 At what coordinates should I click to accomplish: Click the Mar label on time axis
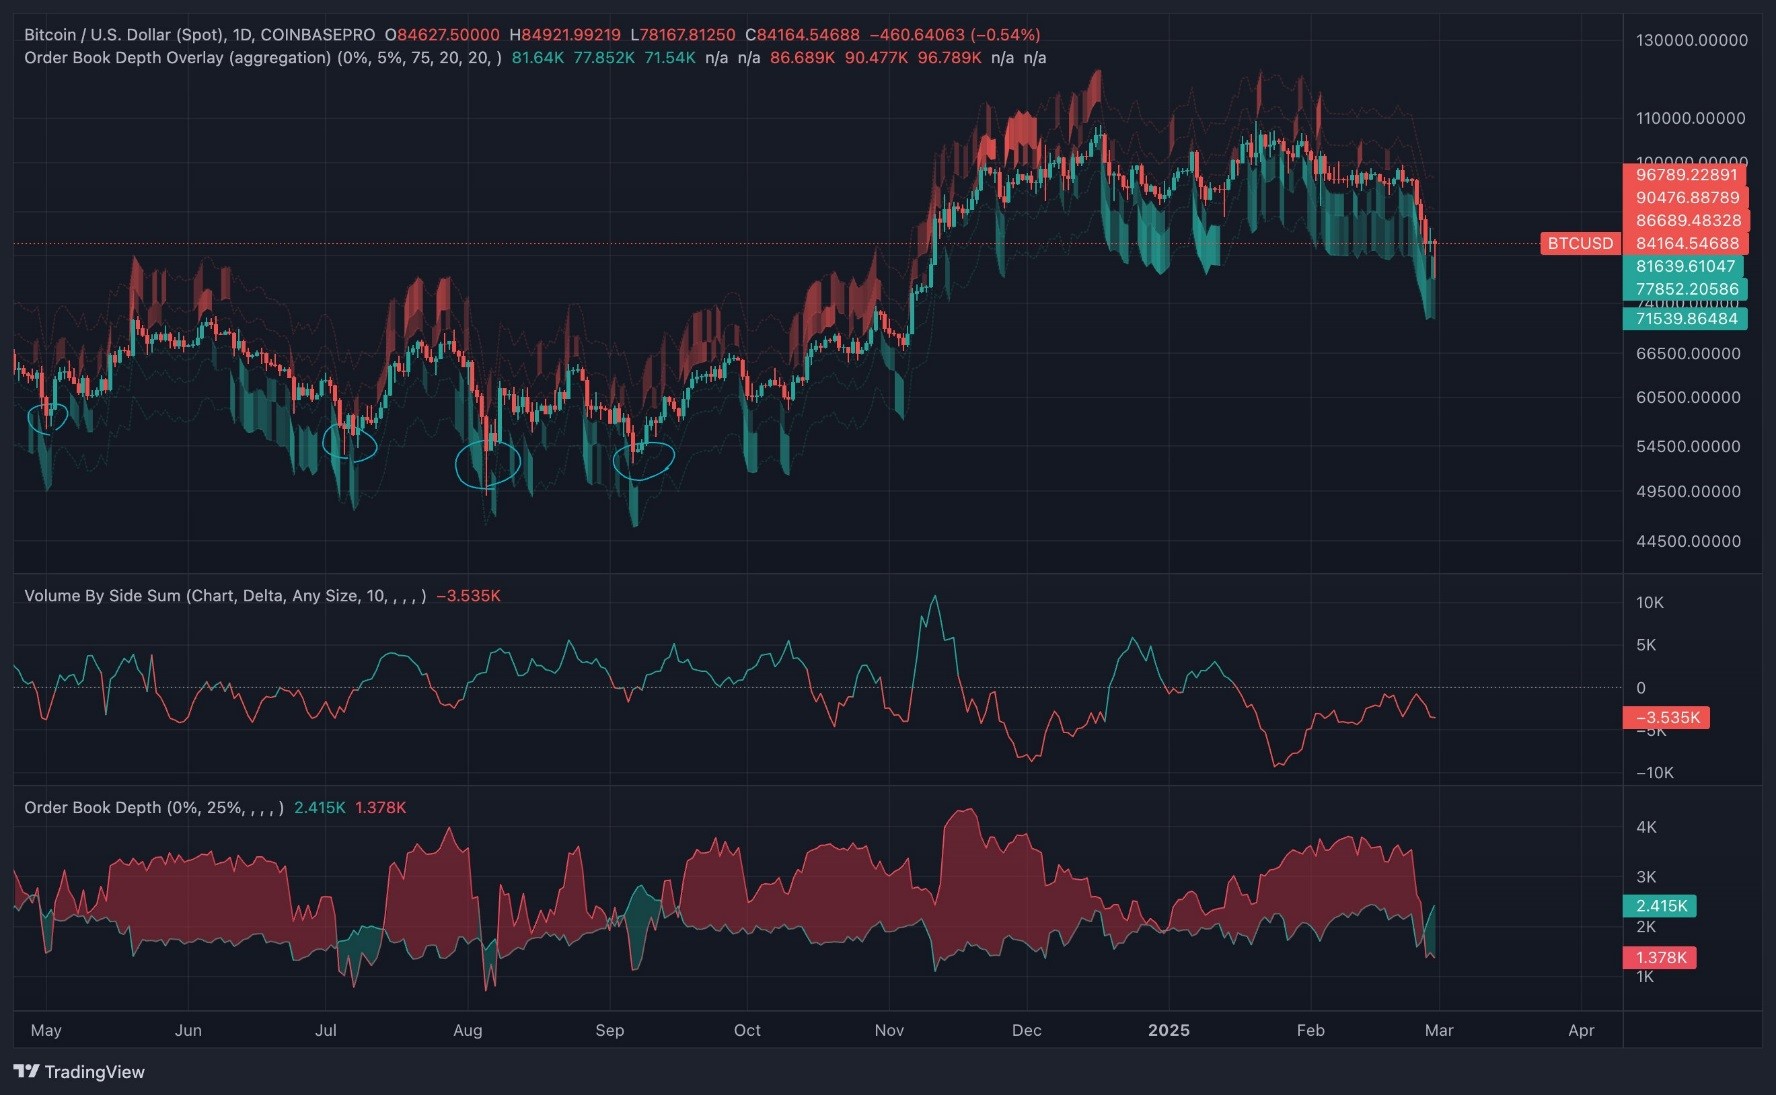tap(1439, 1030)
